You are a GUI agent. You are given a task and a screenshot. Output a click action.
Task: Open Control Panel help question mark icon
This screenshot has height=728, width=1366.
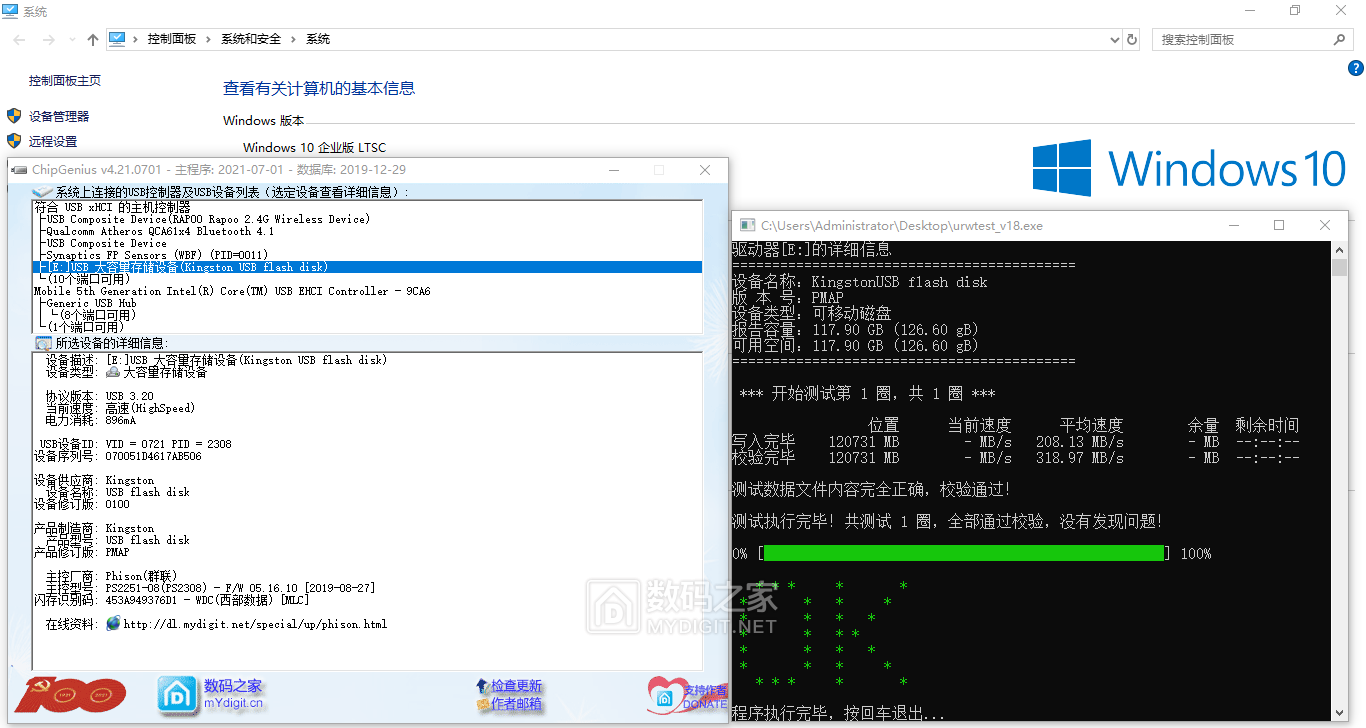(1356, 68)
